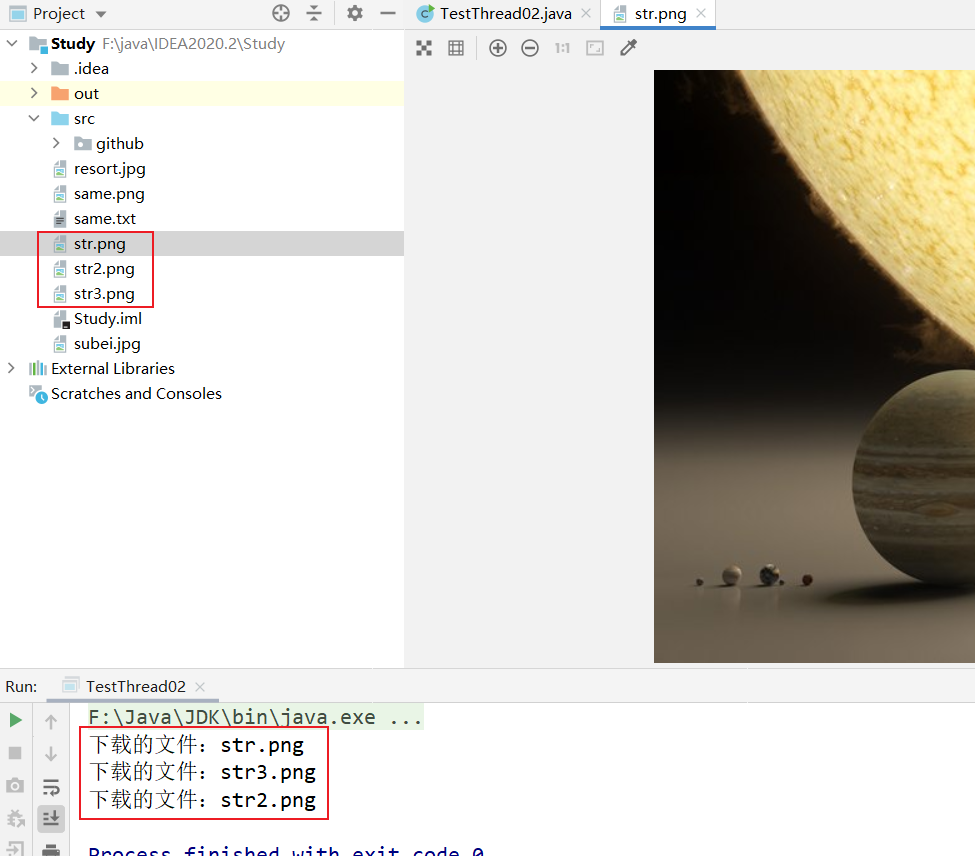Click the Select Opened File locate icon

pyautogui.click(x=281, y=13)
